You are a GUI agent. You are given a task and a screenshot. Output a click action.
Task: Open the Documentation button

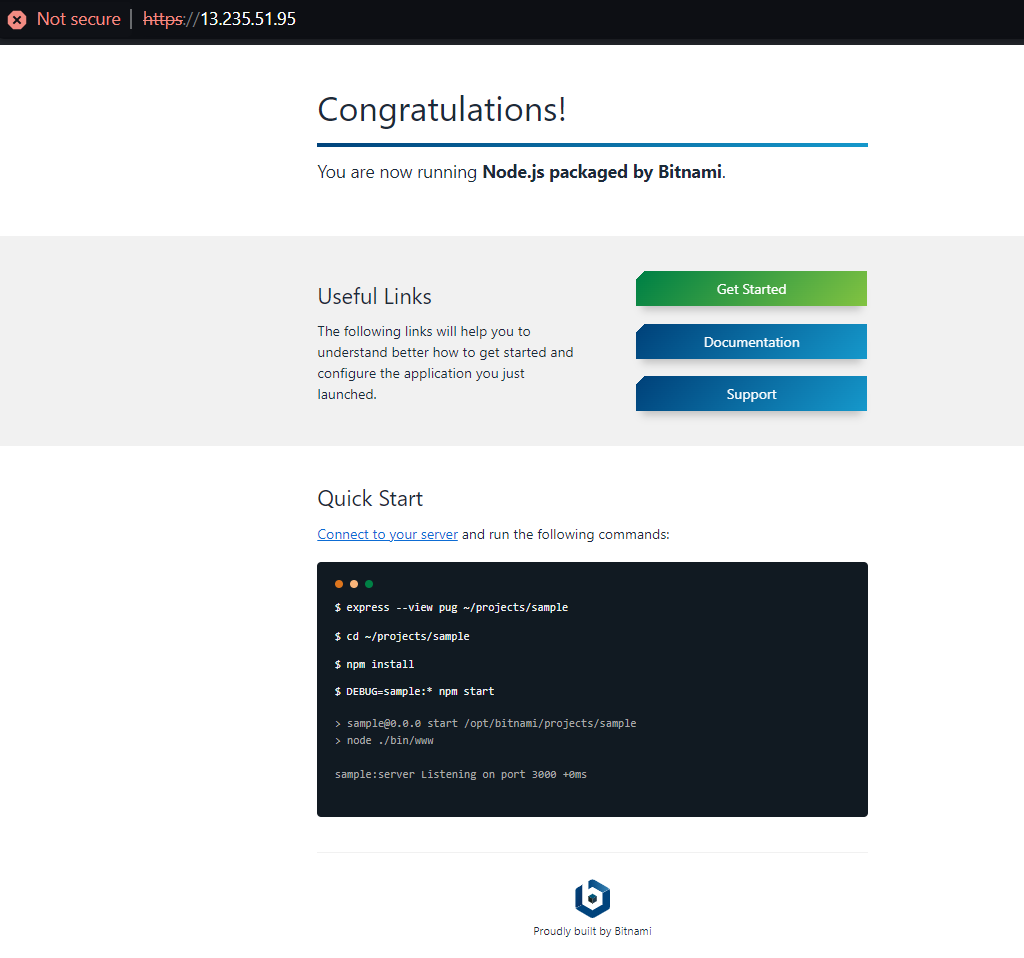751,342
